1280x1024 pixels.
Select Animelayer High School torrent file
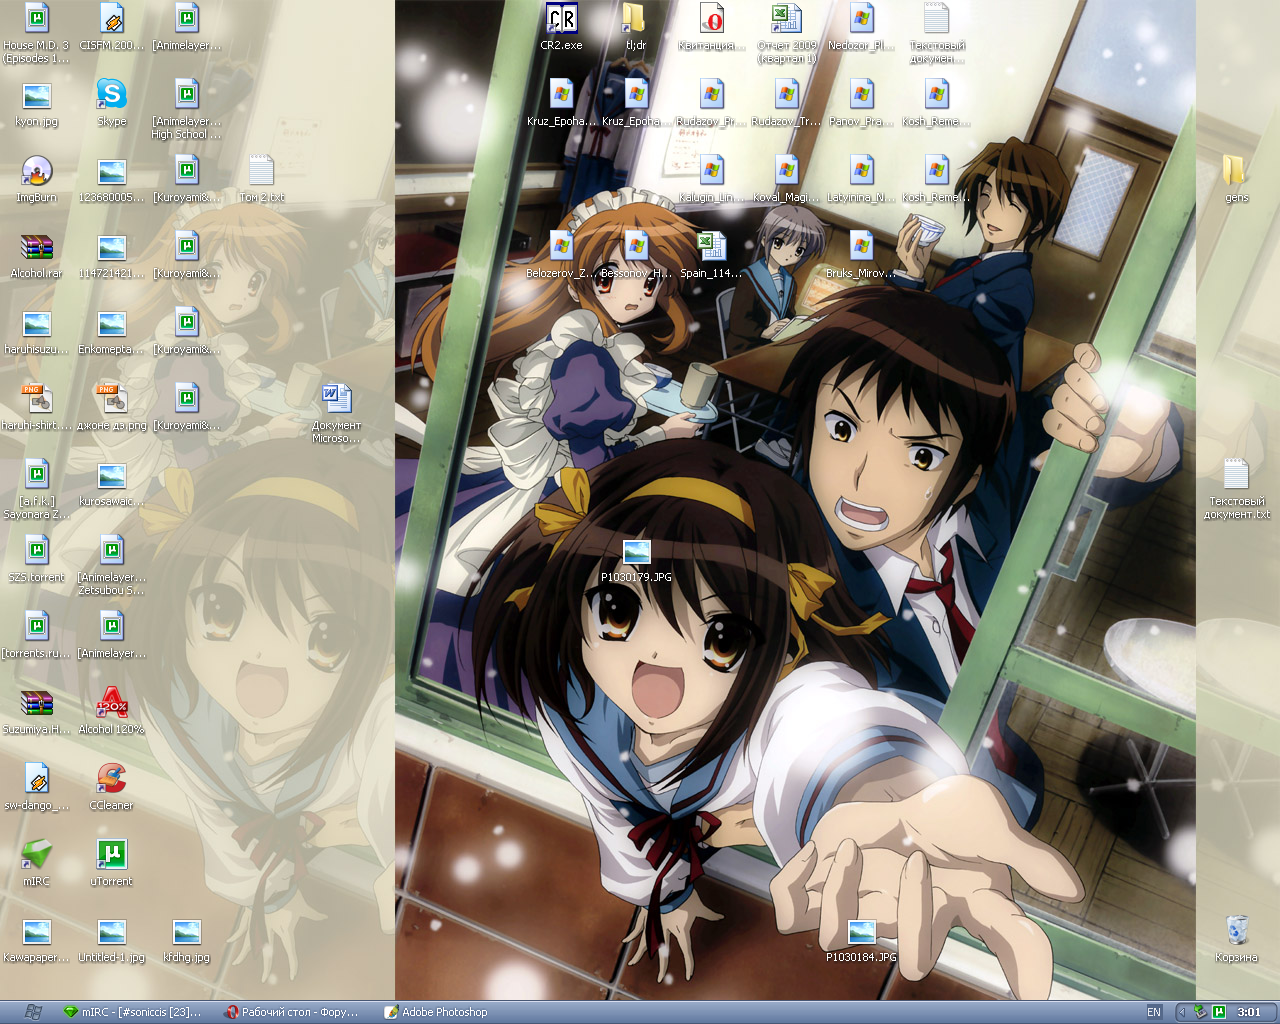pyautogui.click(x=187, y=109)
